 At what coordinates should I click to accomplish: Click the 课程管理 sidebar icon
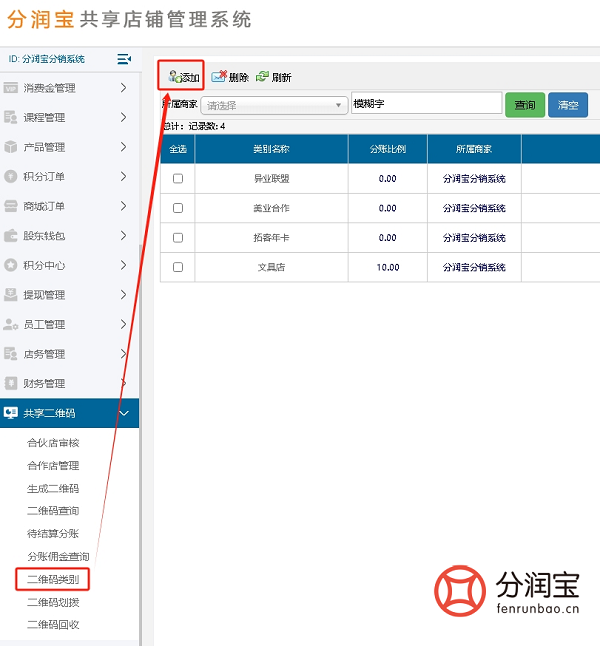pos(10,117)
